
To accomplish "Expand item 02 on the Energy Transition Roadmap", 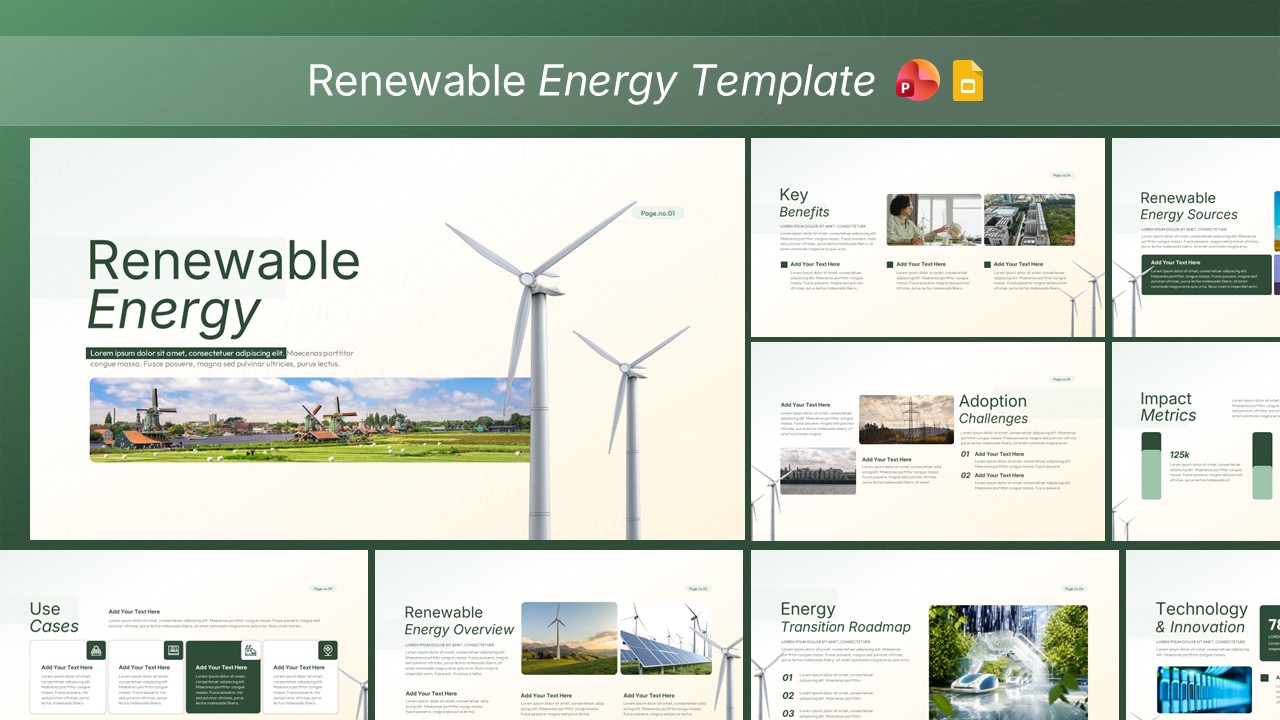I will tap(790, 695).
